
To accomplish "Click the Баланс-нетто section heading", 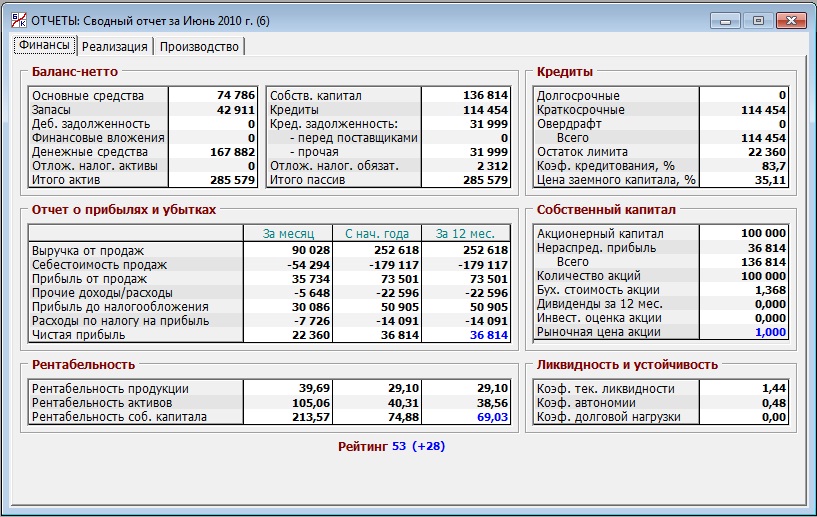I will pyautogui.click(x=75, y=72).
